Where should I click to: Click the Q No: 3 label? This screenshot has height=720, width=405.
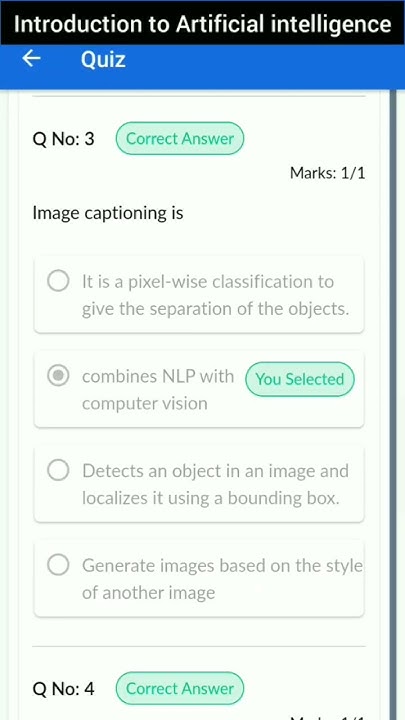63,139
